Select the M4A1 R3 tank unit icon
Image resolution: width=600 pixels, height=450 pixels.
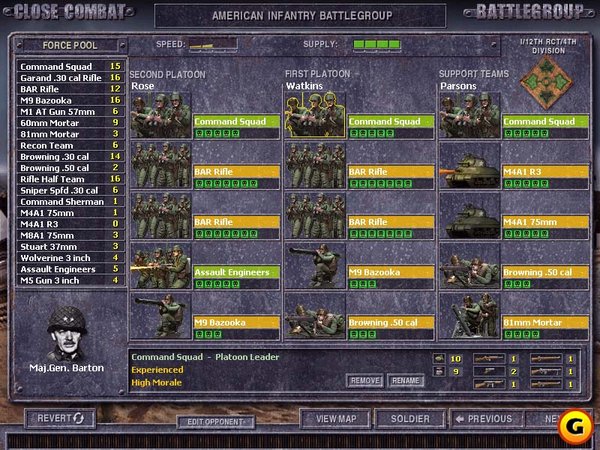click(470, 165)
